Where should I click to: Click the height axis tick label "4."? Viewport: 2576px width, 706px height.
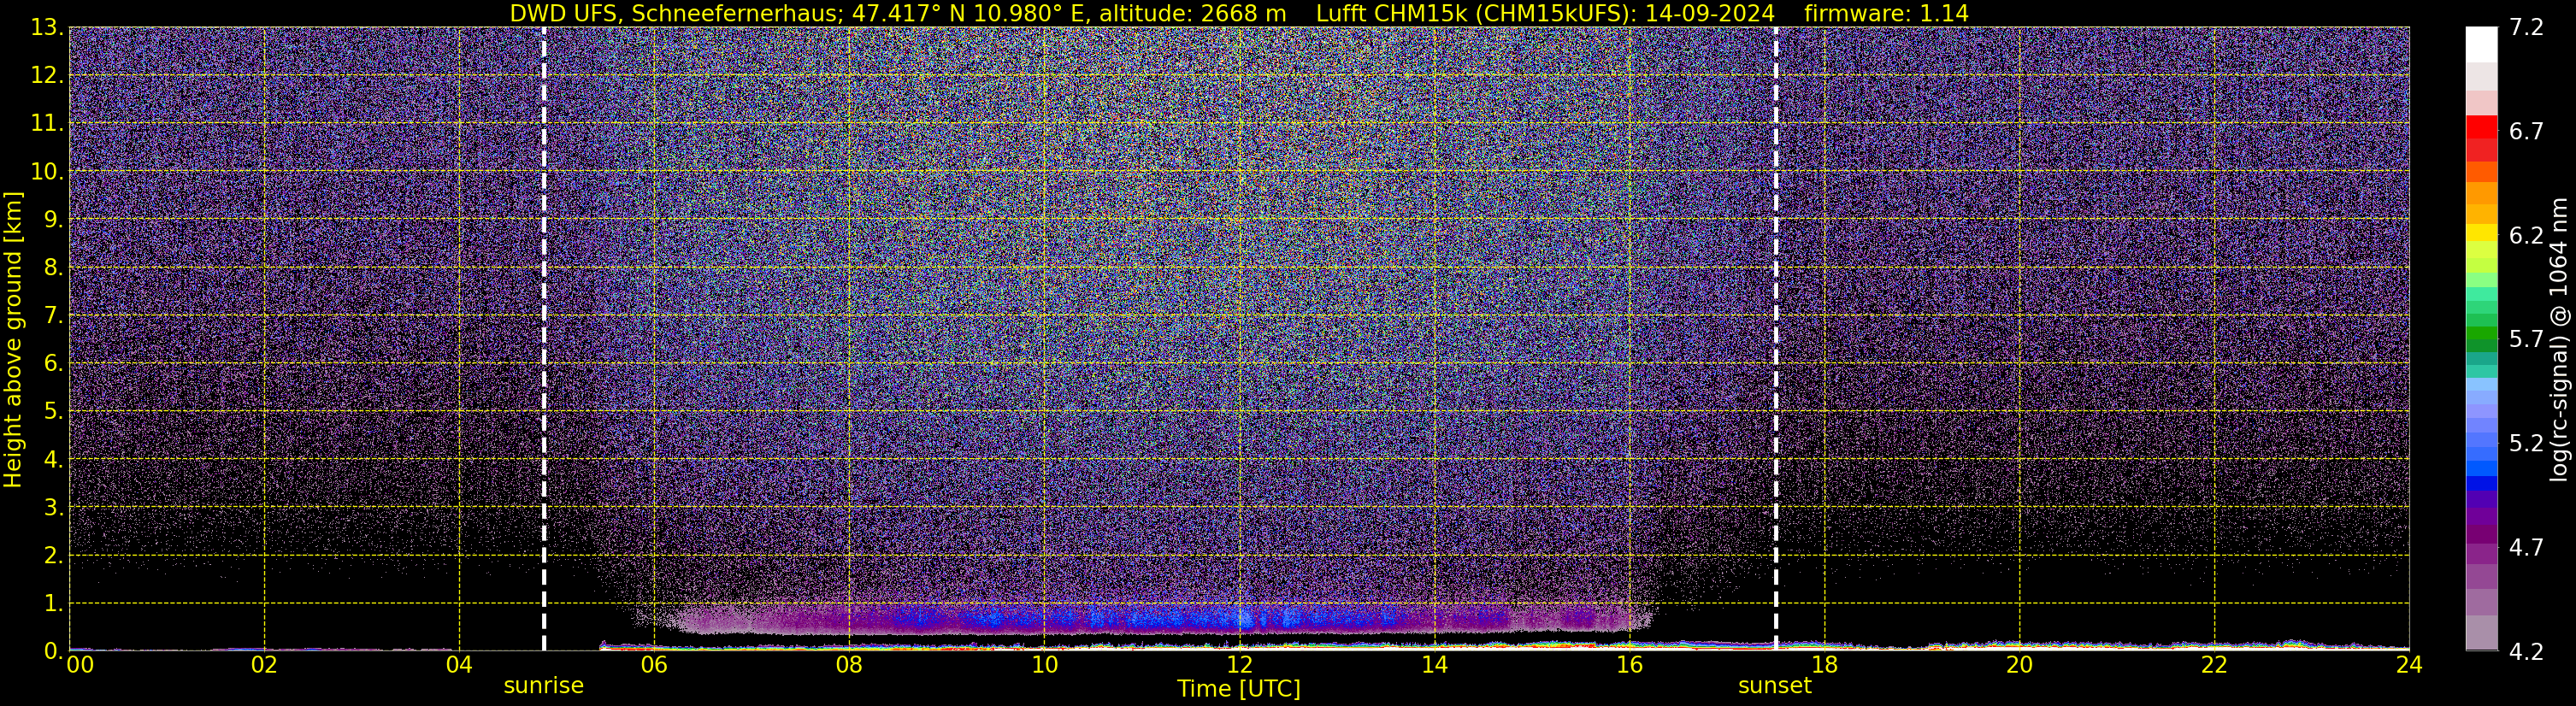click(x=52, y=460)
